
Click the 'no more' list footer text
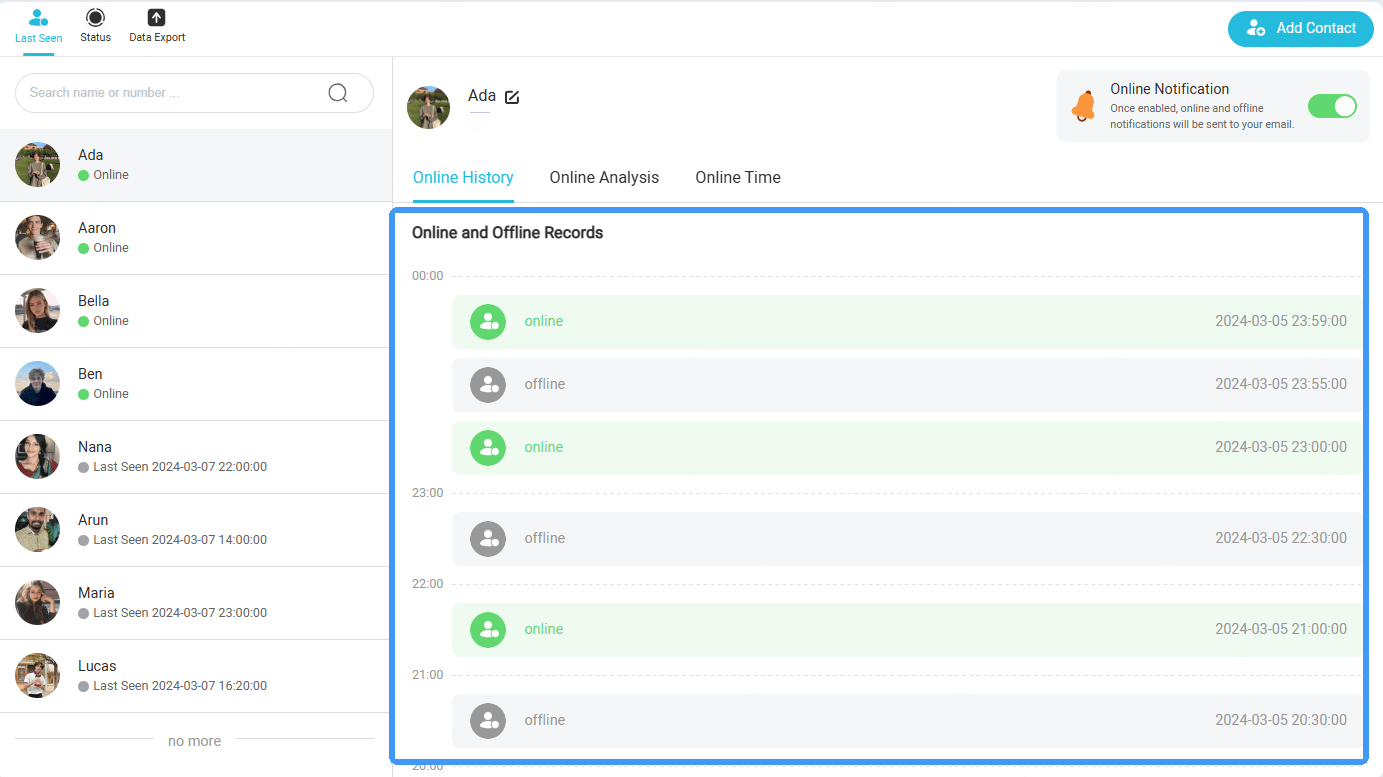pos(195,741)
